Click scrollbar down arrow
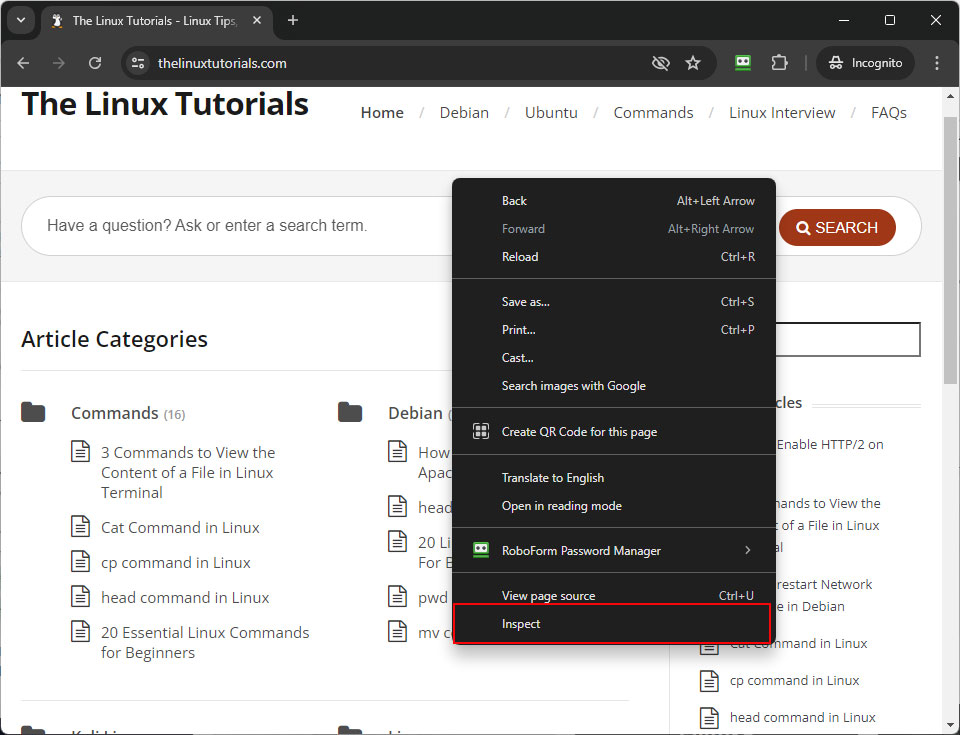This screenshot has height=735, width=960. click(x=950, y=725)
